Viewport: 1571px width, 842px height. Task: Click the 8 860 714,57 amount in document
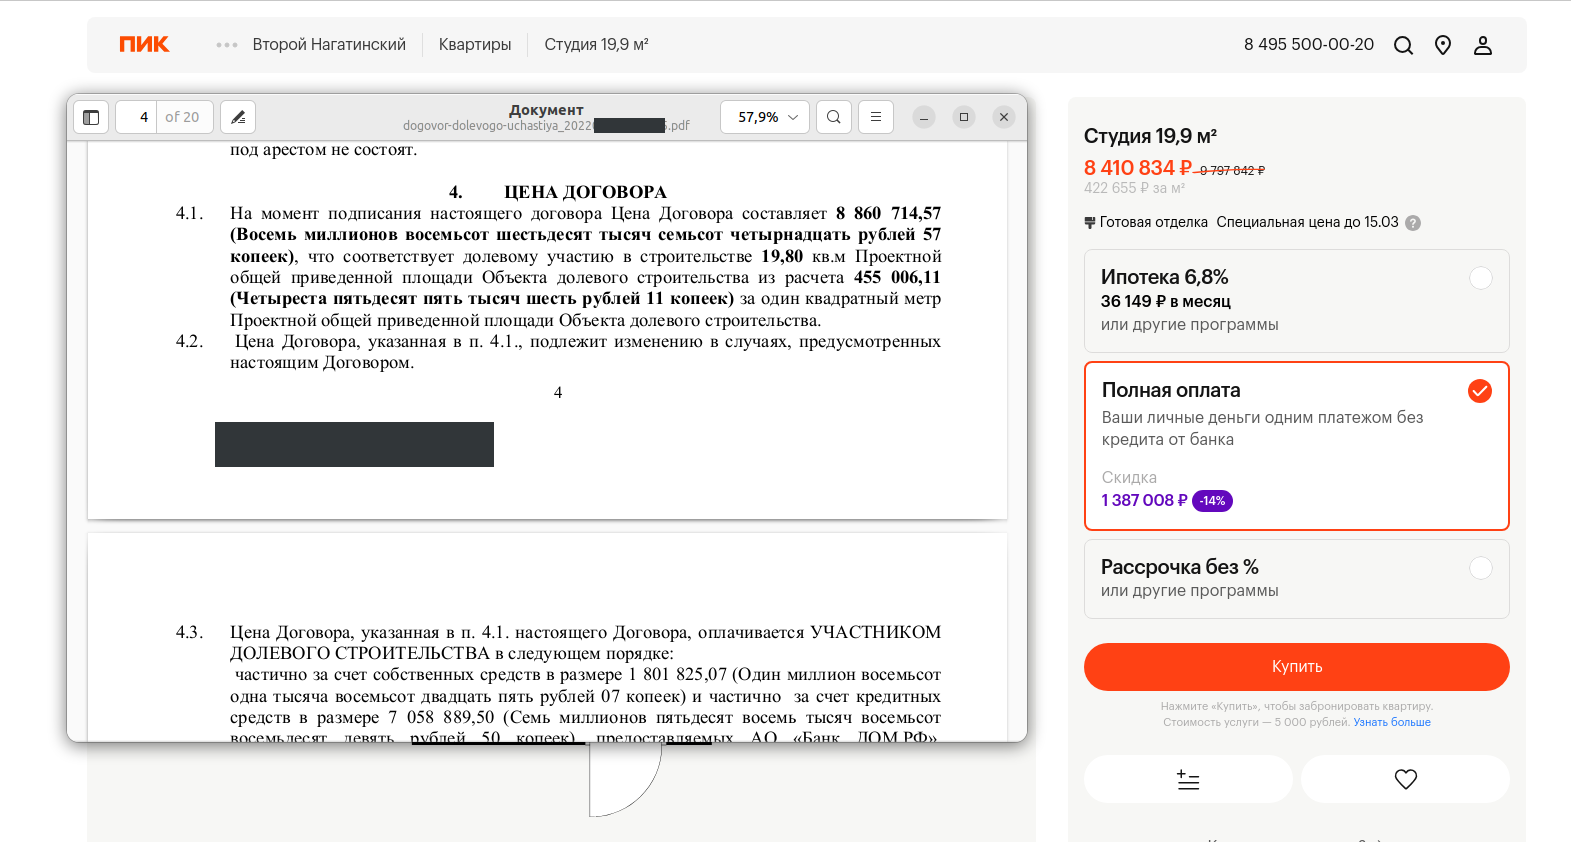click(x=888, y=213)
